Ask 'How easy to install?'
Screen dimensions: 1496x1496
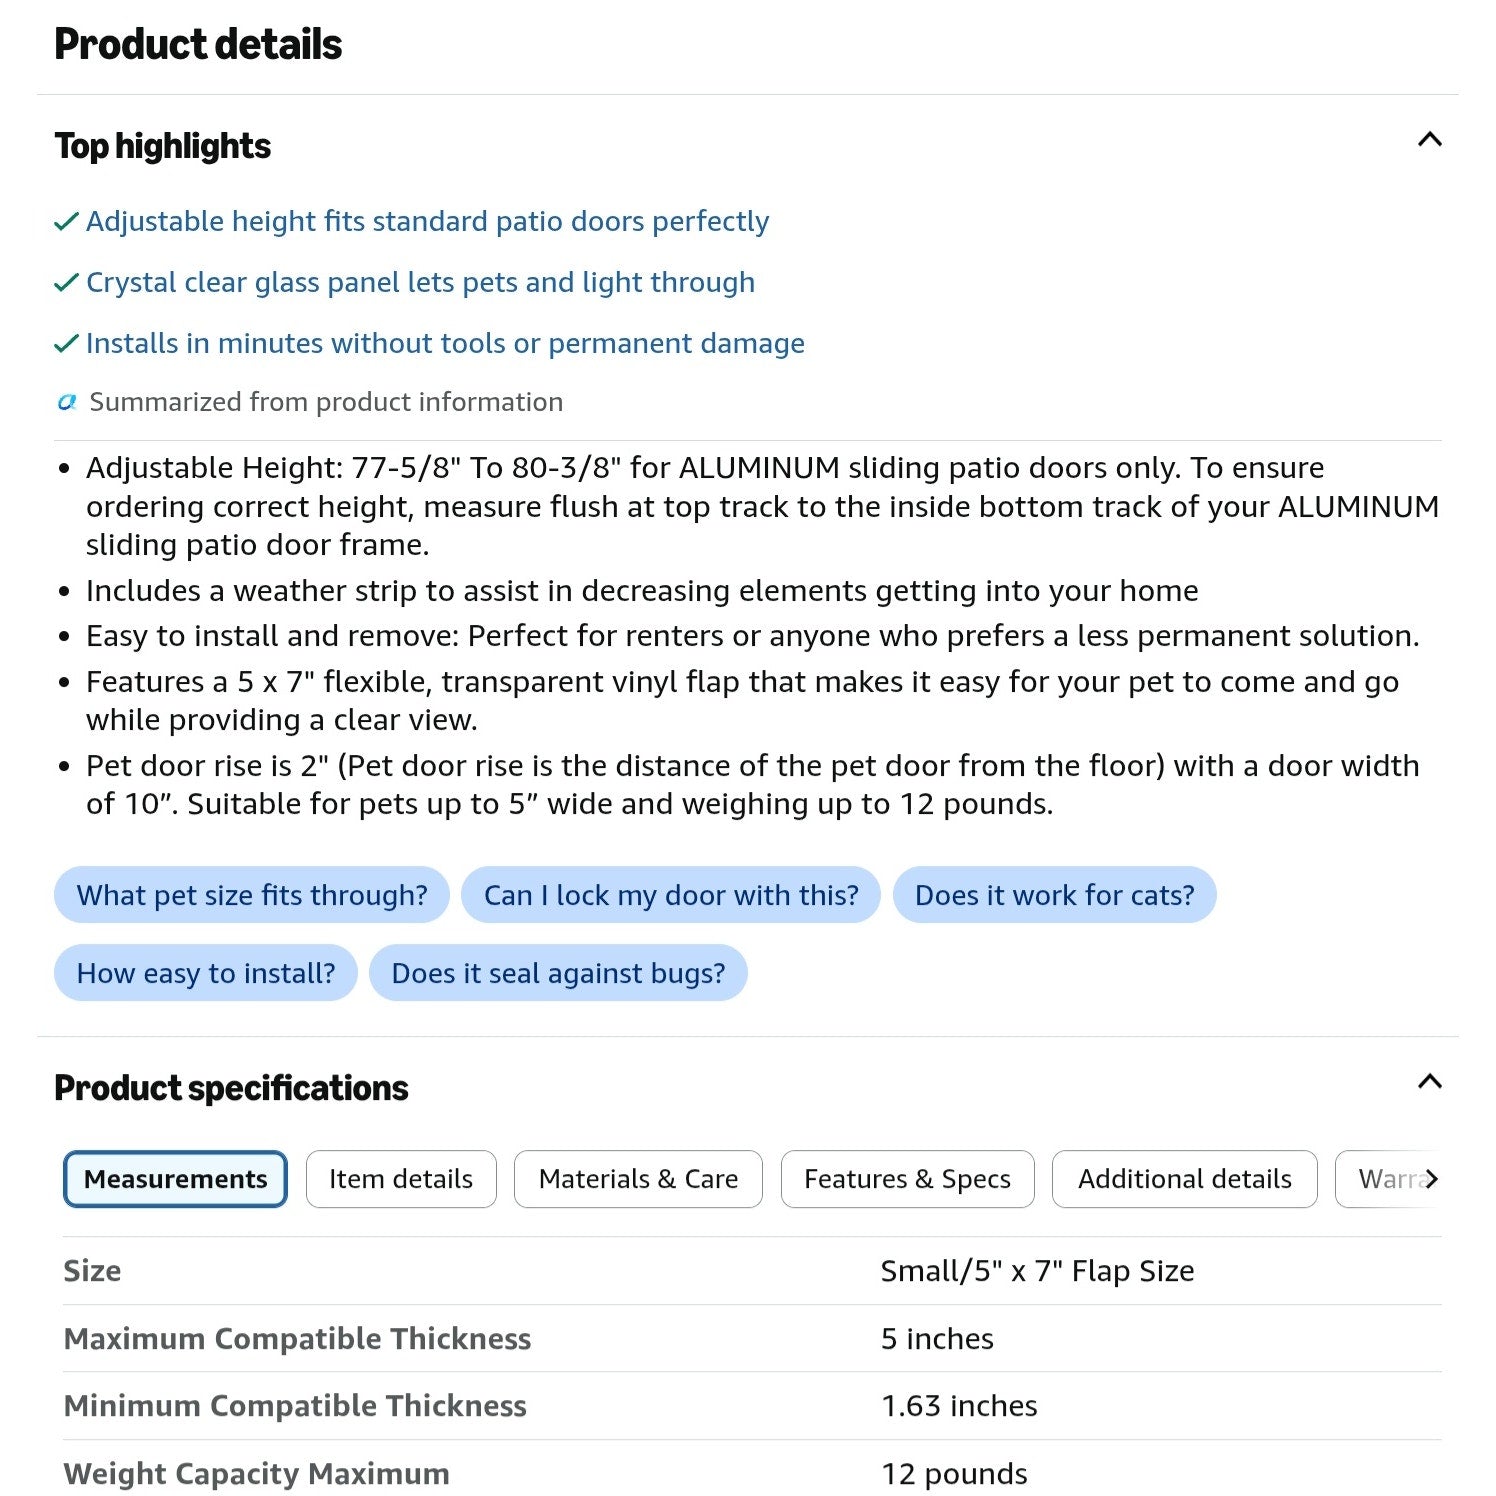coord(206,973)
